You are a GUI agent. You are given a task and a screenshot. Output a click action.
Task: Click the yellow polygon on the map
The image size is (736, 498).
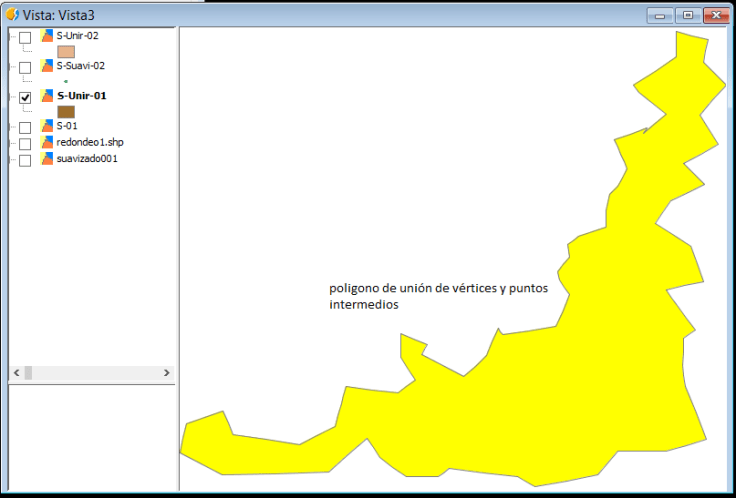[x=600, y=380]
